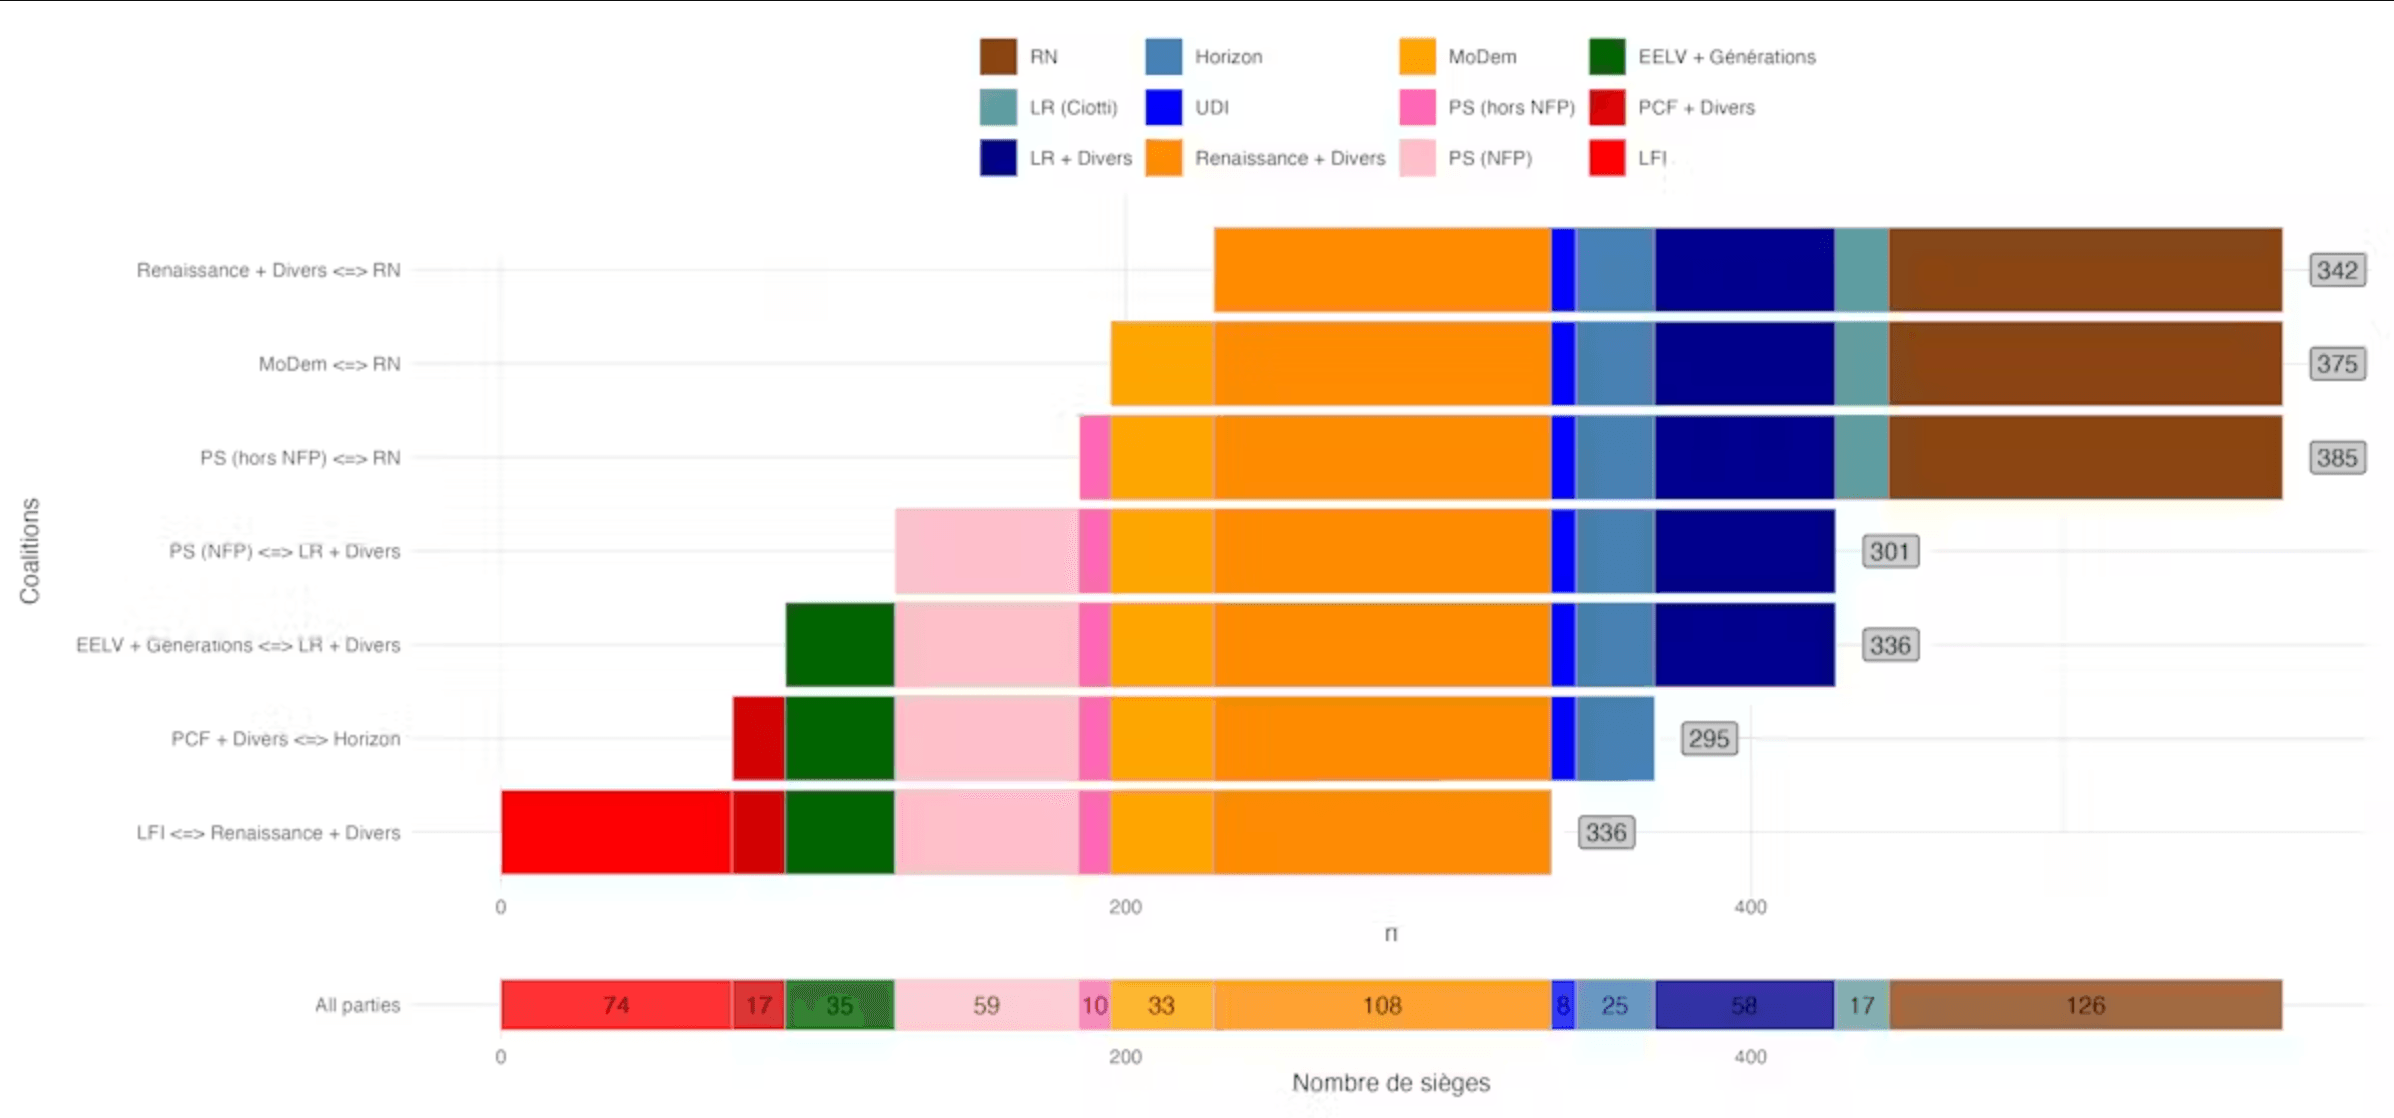Click the LFI red legend swatch
This screenshot has height=1118, width=2394.
1607,158
